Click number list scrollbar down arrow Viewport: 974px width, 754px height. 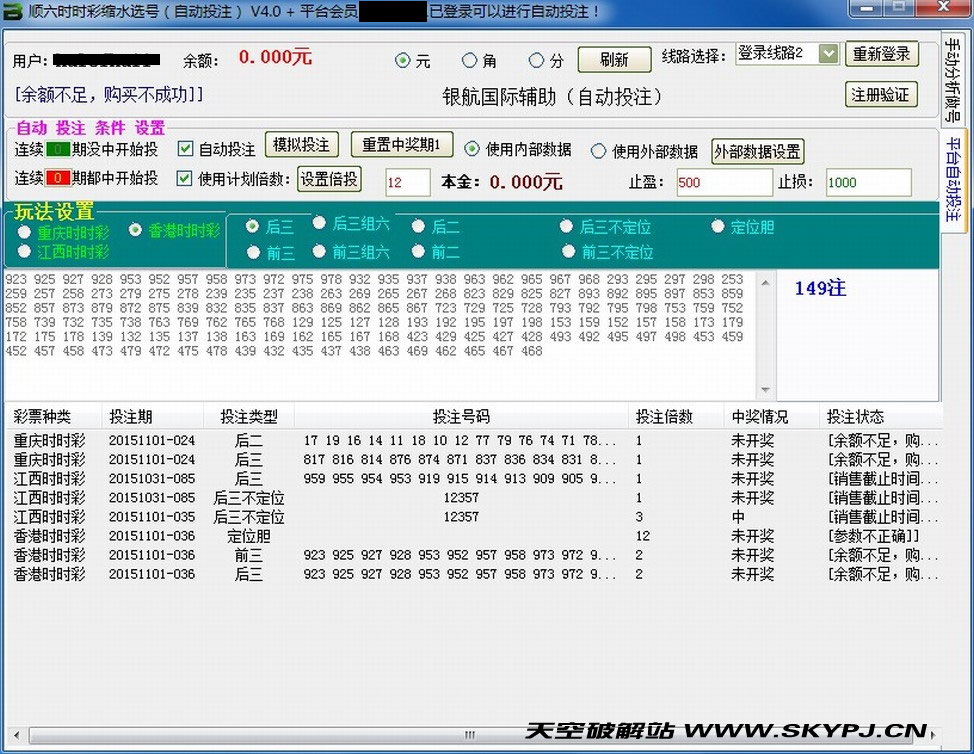(x=766, y=390)
